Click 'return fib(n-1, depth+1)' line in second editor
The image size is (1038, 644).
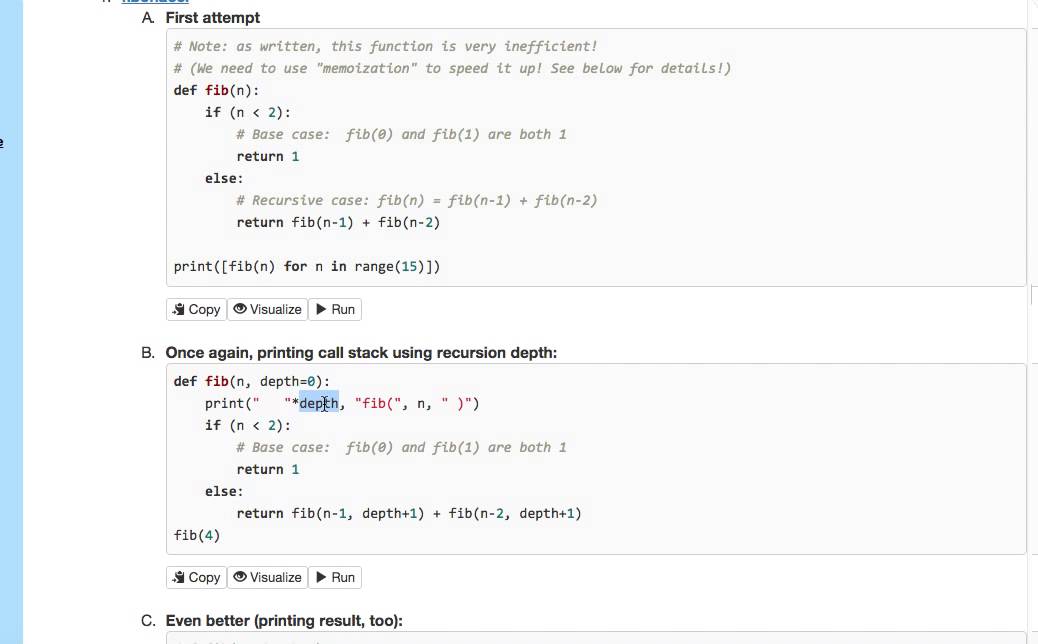(408, 513)
